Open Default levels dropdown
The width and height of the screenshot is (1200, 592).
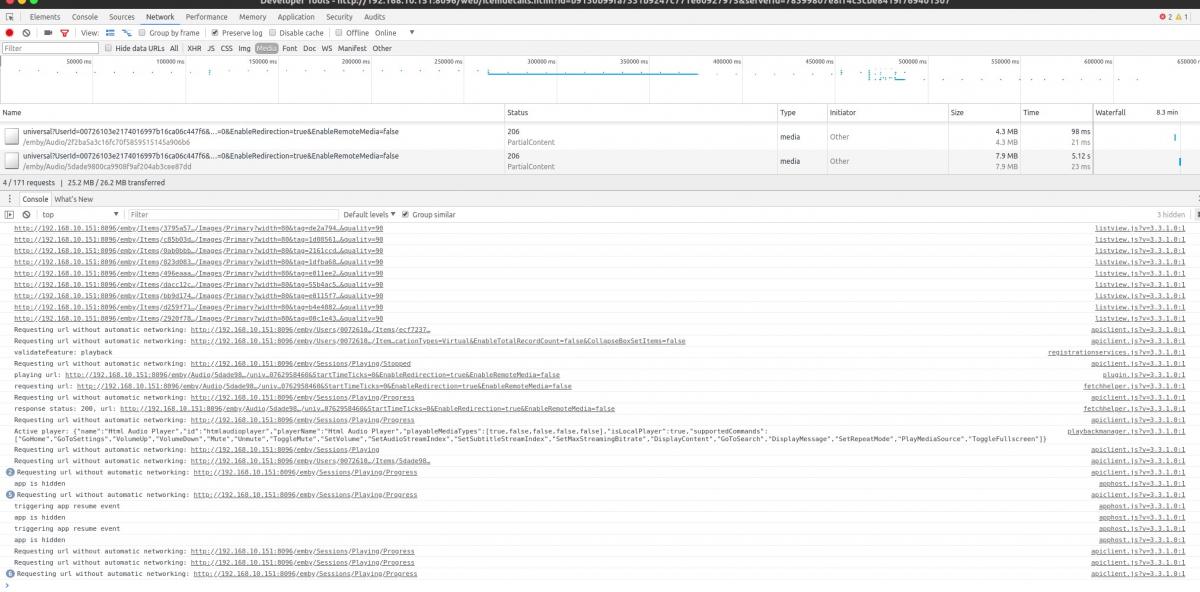pyautogui.click(x=369, y=215)
